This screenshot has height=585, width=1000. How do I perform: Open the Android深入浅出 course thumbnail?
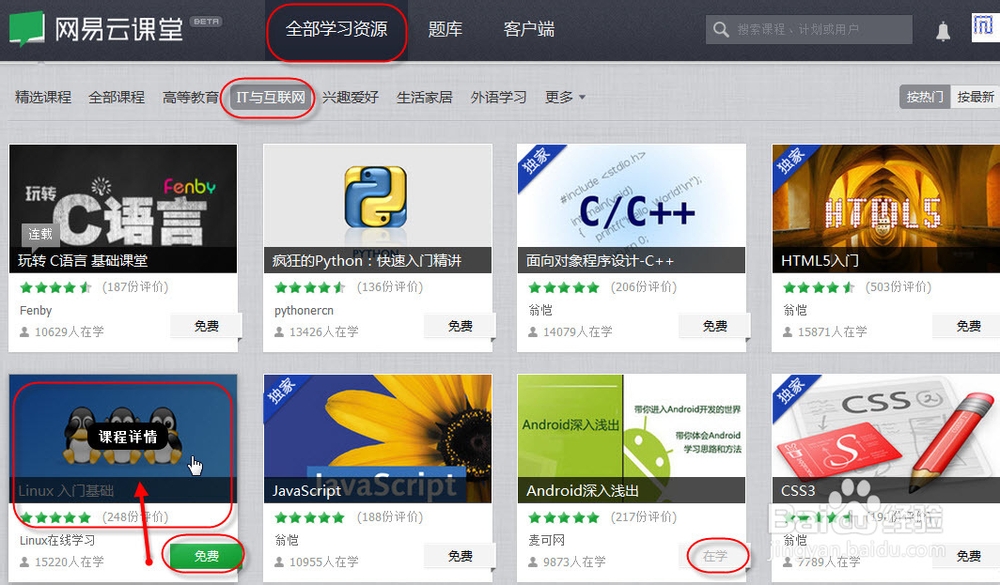click(x=631, y=439)
